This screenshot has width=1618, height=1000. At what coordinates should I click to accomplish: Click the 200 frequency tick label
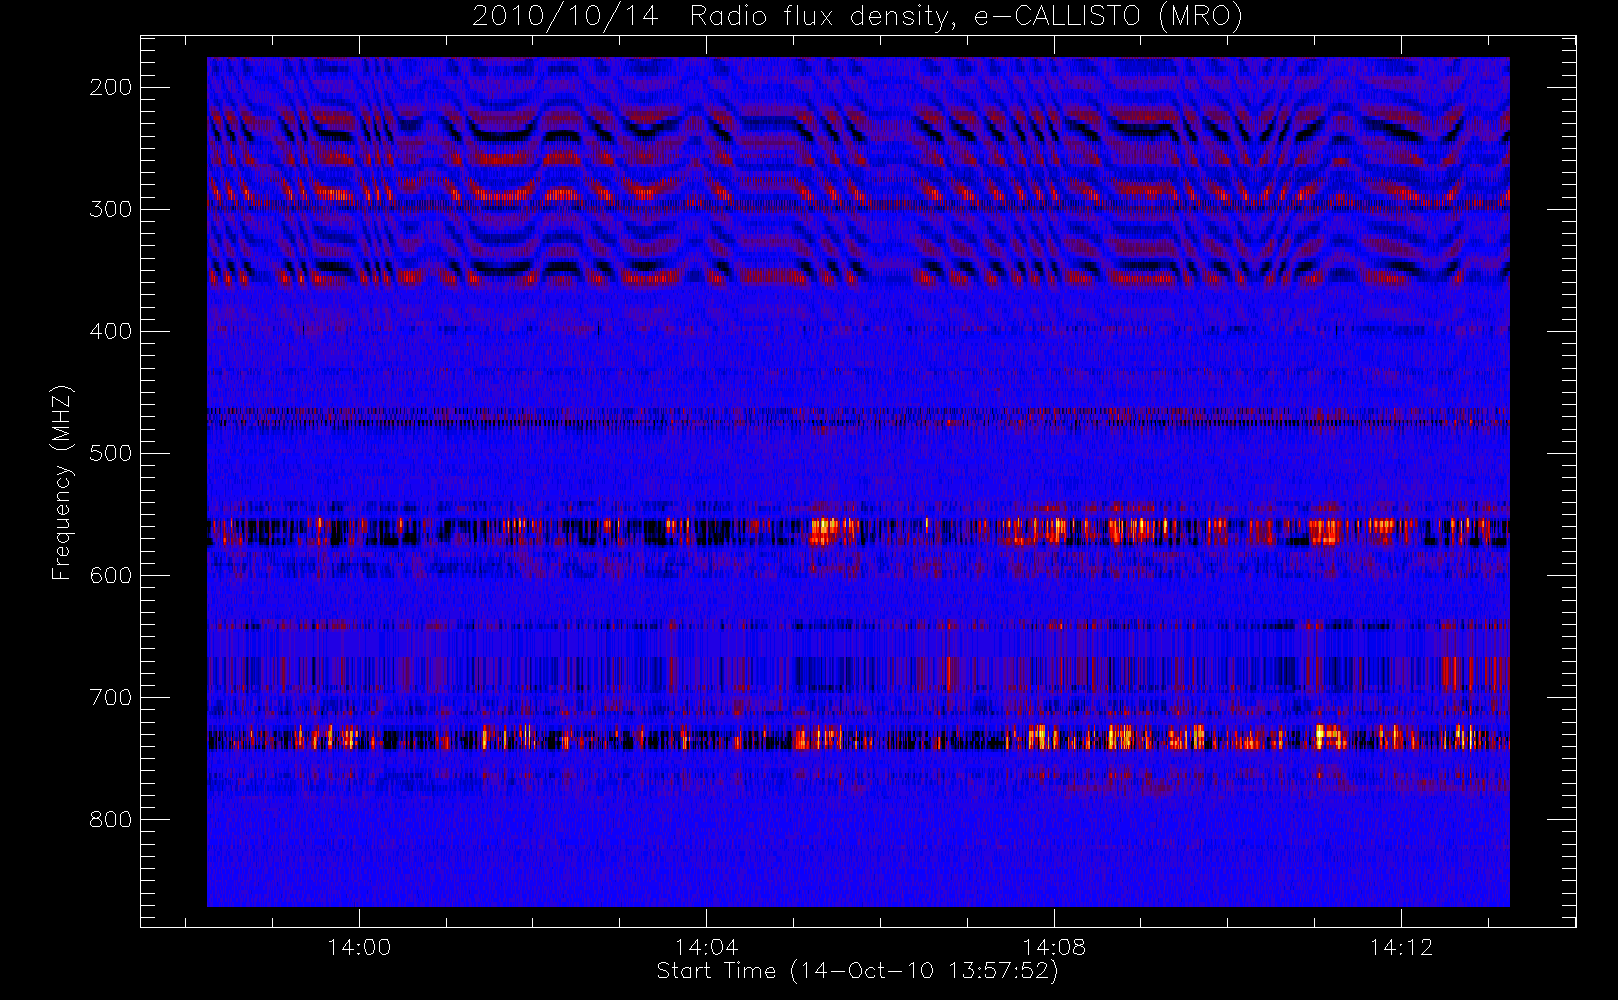(x=111, y=87)
